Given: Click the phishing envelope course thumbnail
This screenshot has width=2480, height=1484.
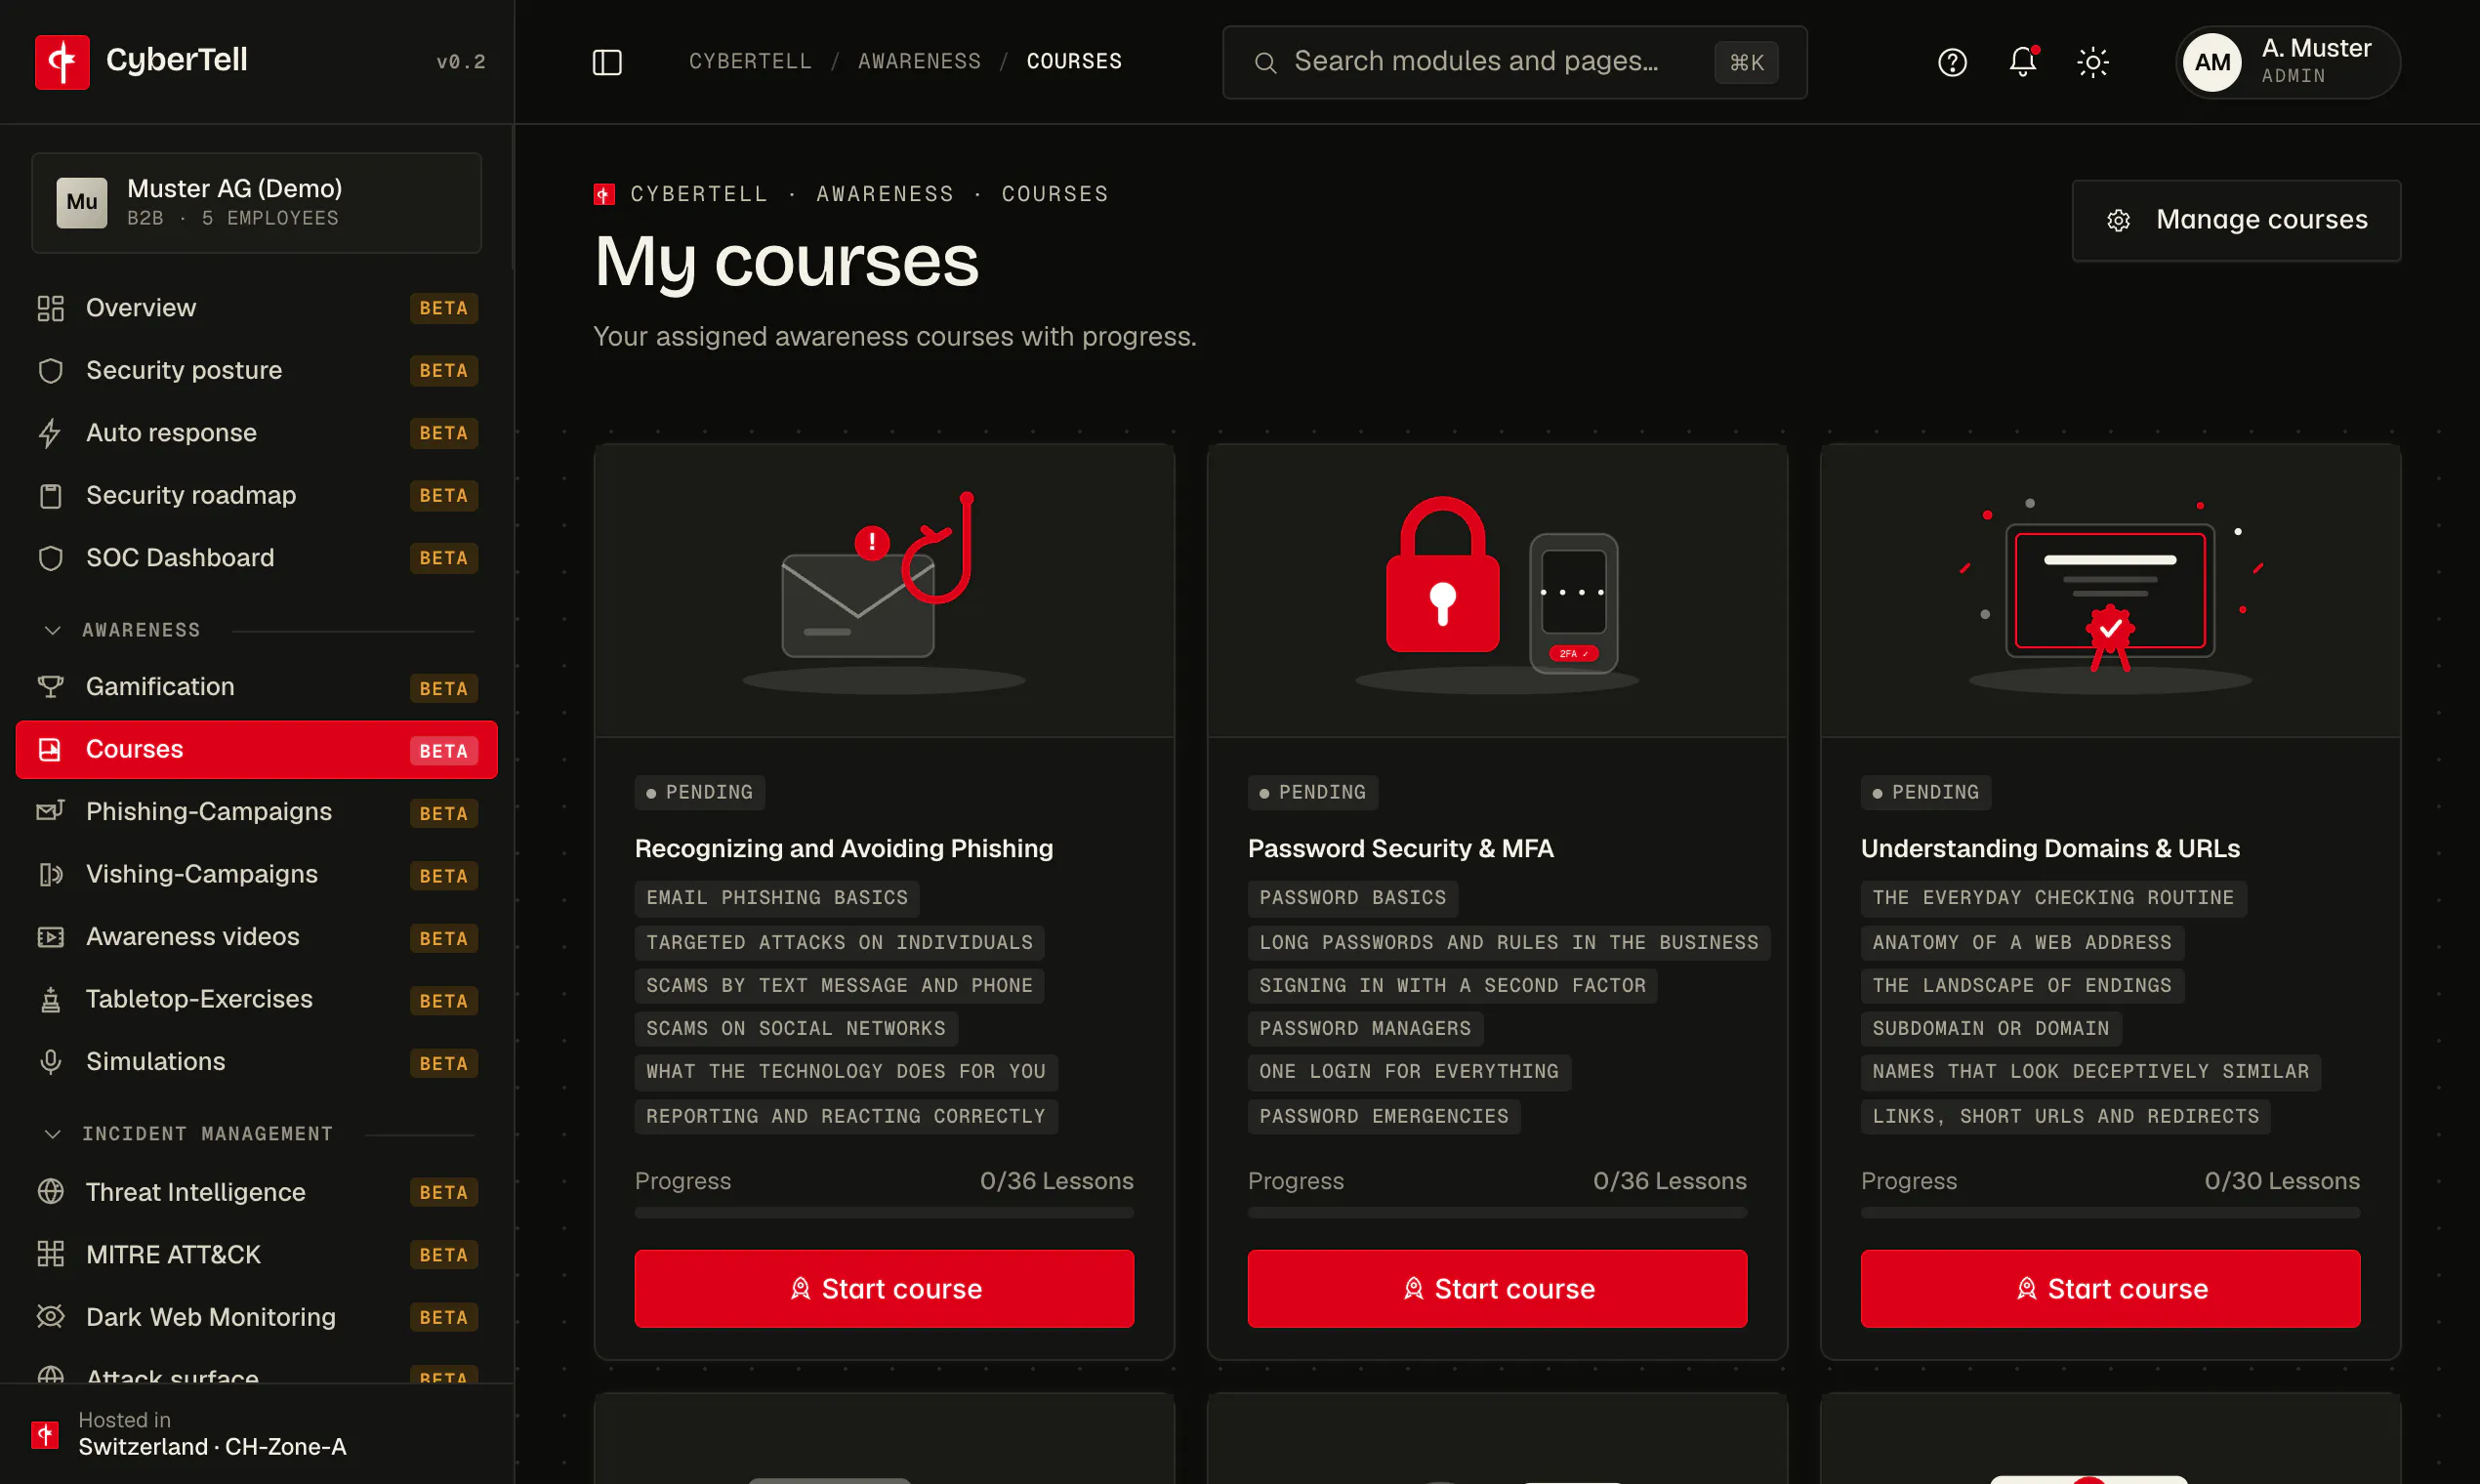Looking at the screenshot, I should (884, 591).
